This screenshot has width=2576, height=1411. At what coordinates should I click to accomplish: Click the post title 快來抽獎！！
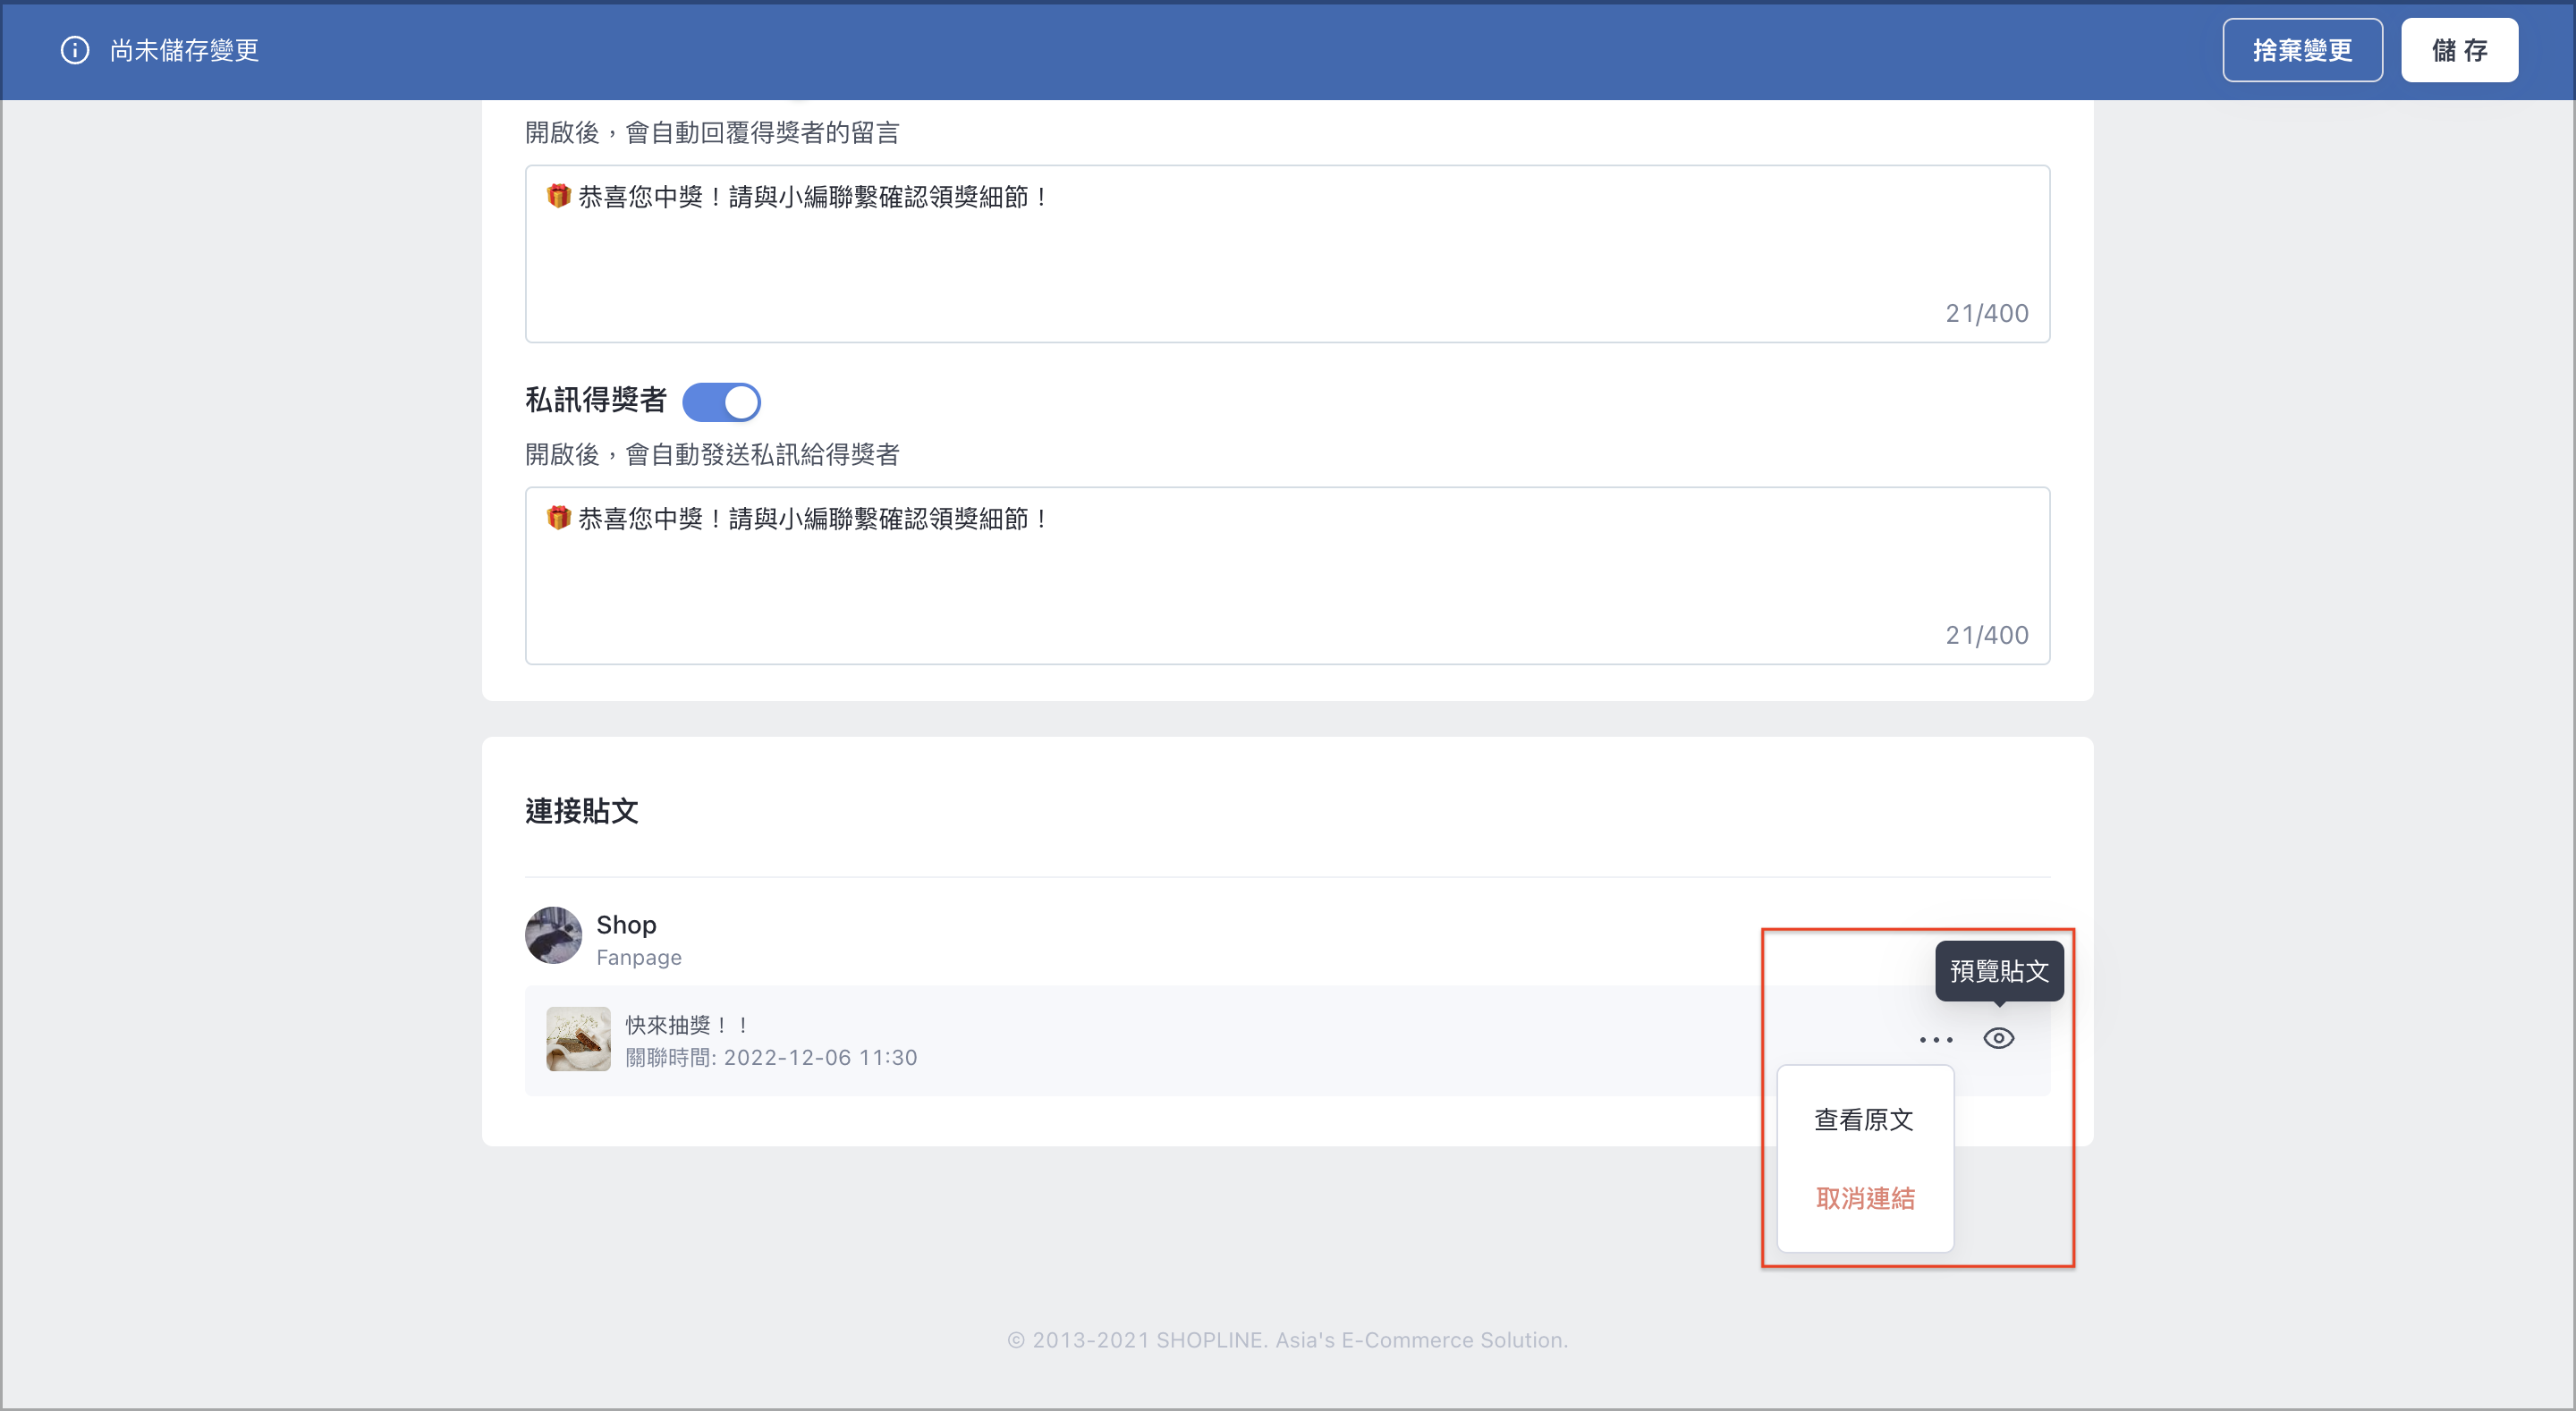[x=689, y=1025]
